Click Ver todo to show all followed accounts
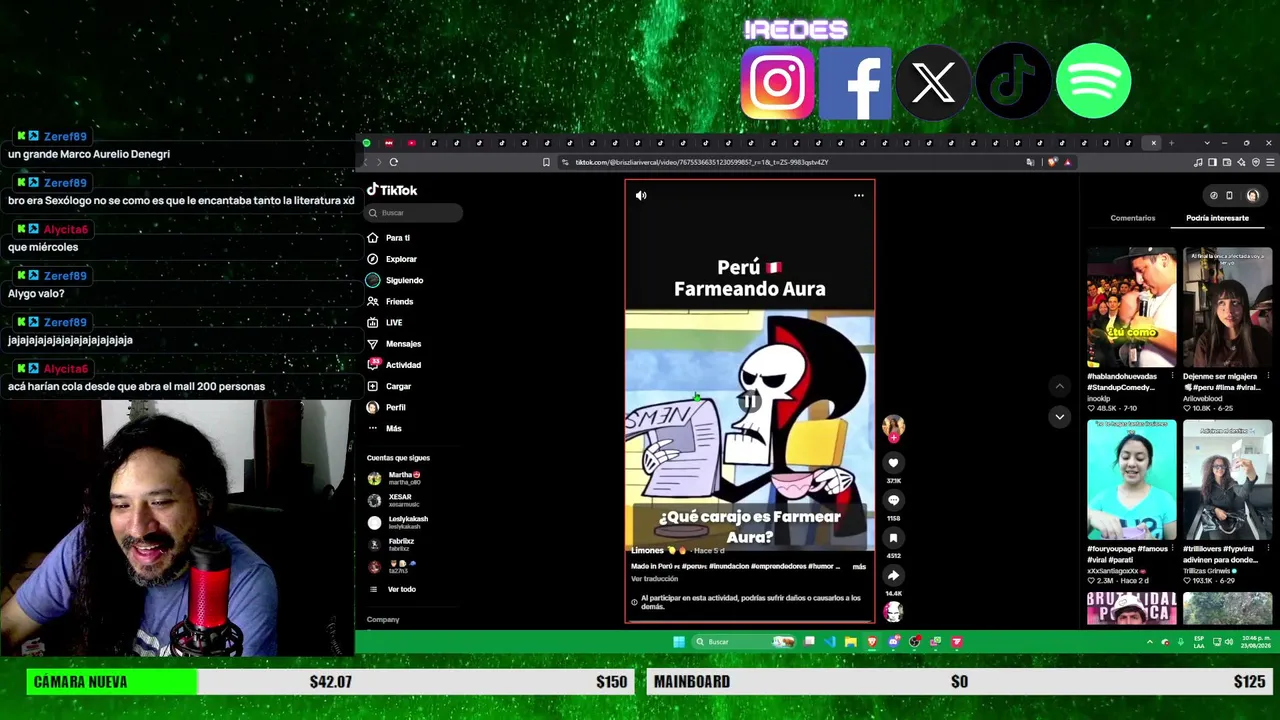This screenshot has width=1280, height=720. [392, 589]
